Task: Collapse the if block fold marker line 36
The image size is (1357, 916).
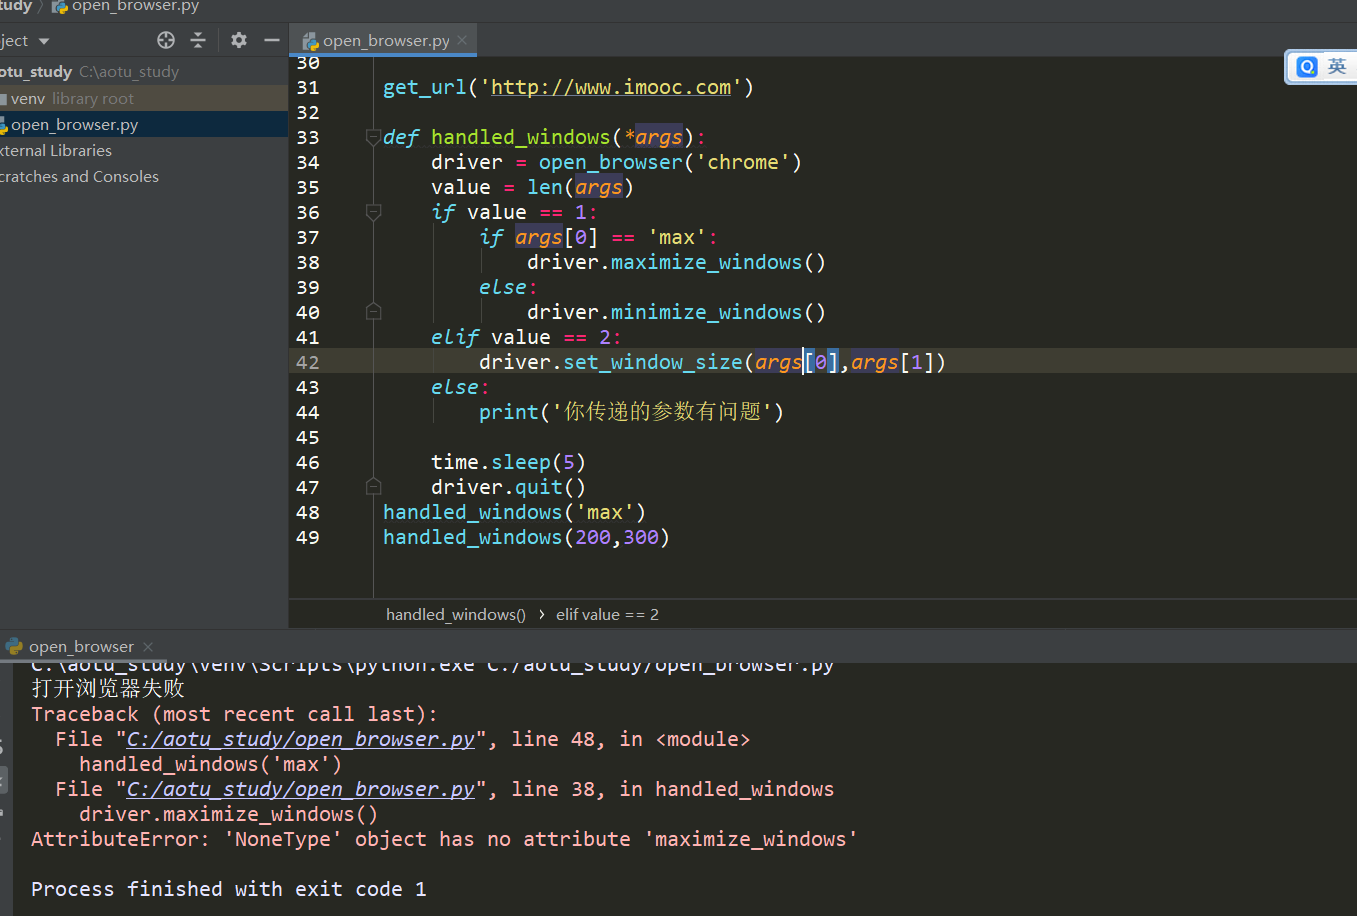Action: [x=373, y=212]
